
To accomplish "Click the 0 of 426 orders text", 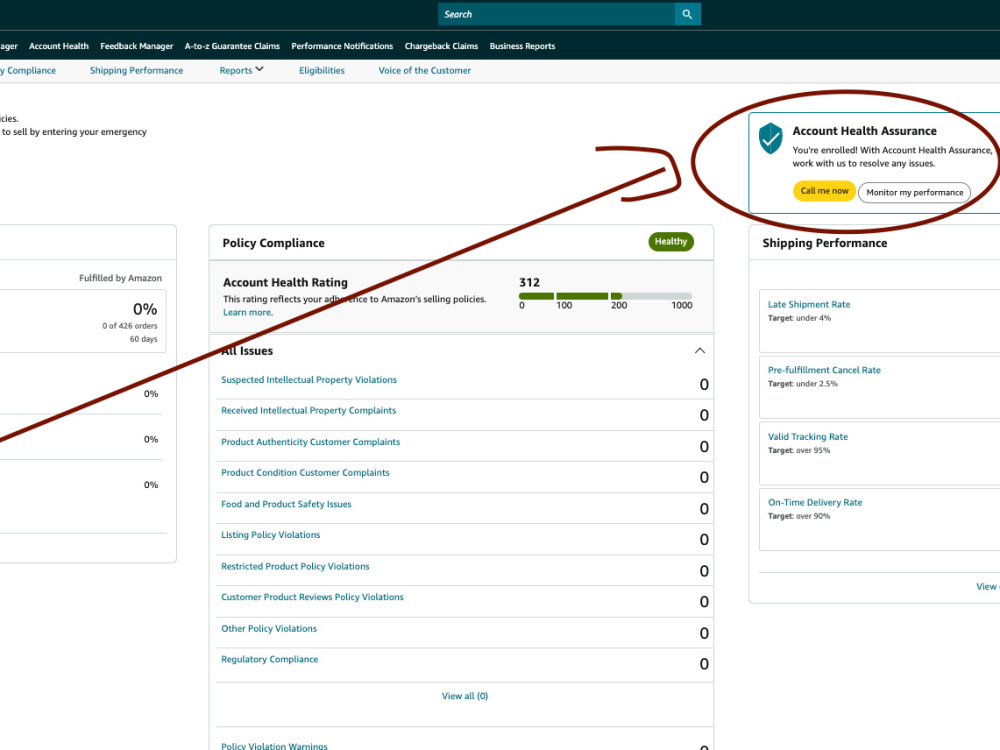I will pos(129,325).
